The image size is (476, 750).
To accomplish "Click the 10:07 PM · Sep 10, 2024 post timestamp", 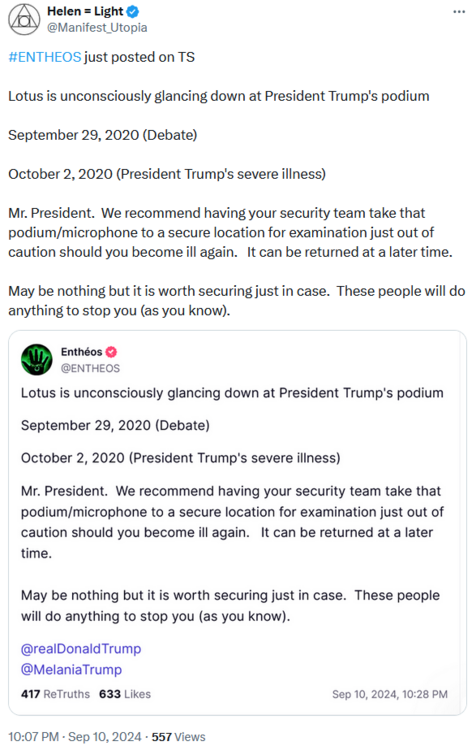I will click(x=75, y=737).
